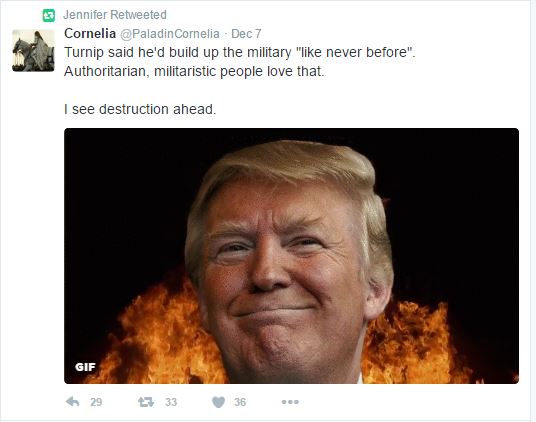Open the @PaladinCornelia handle
The width and height of the screenshot is (536, 422).
[x=170, y=34]
